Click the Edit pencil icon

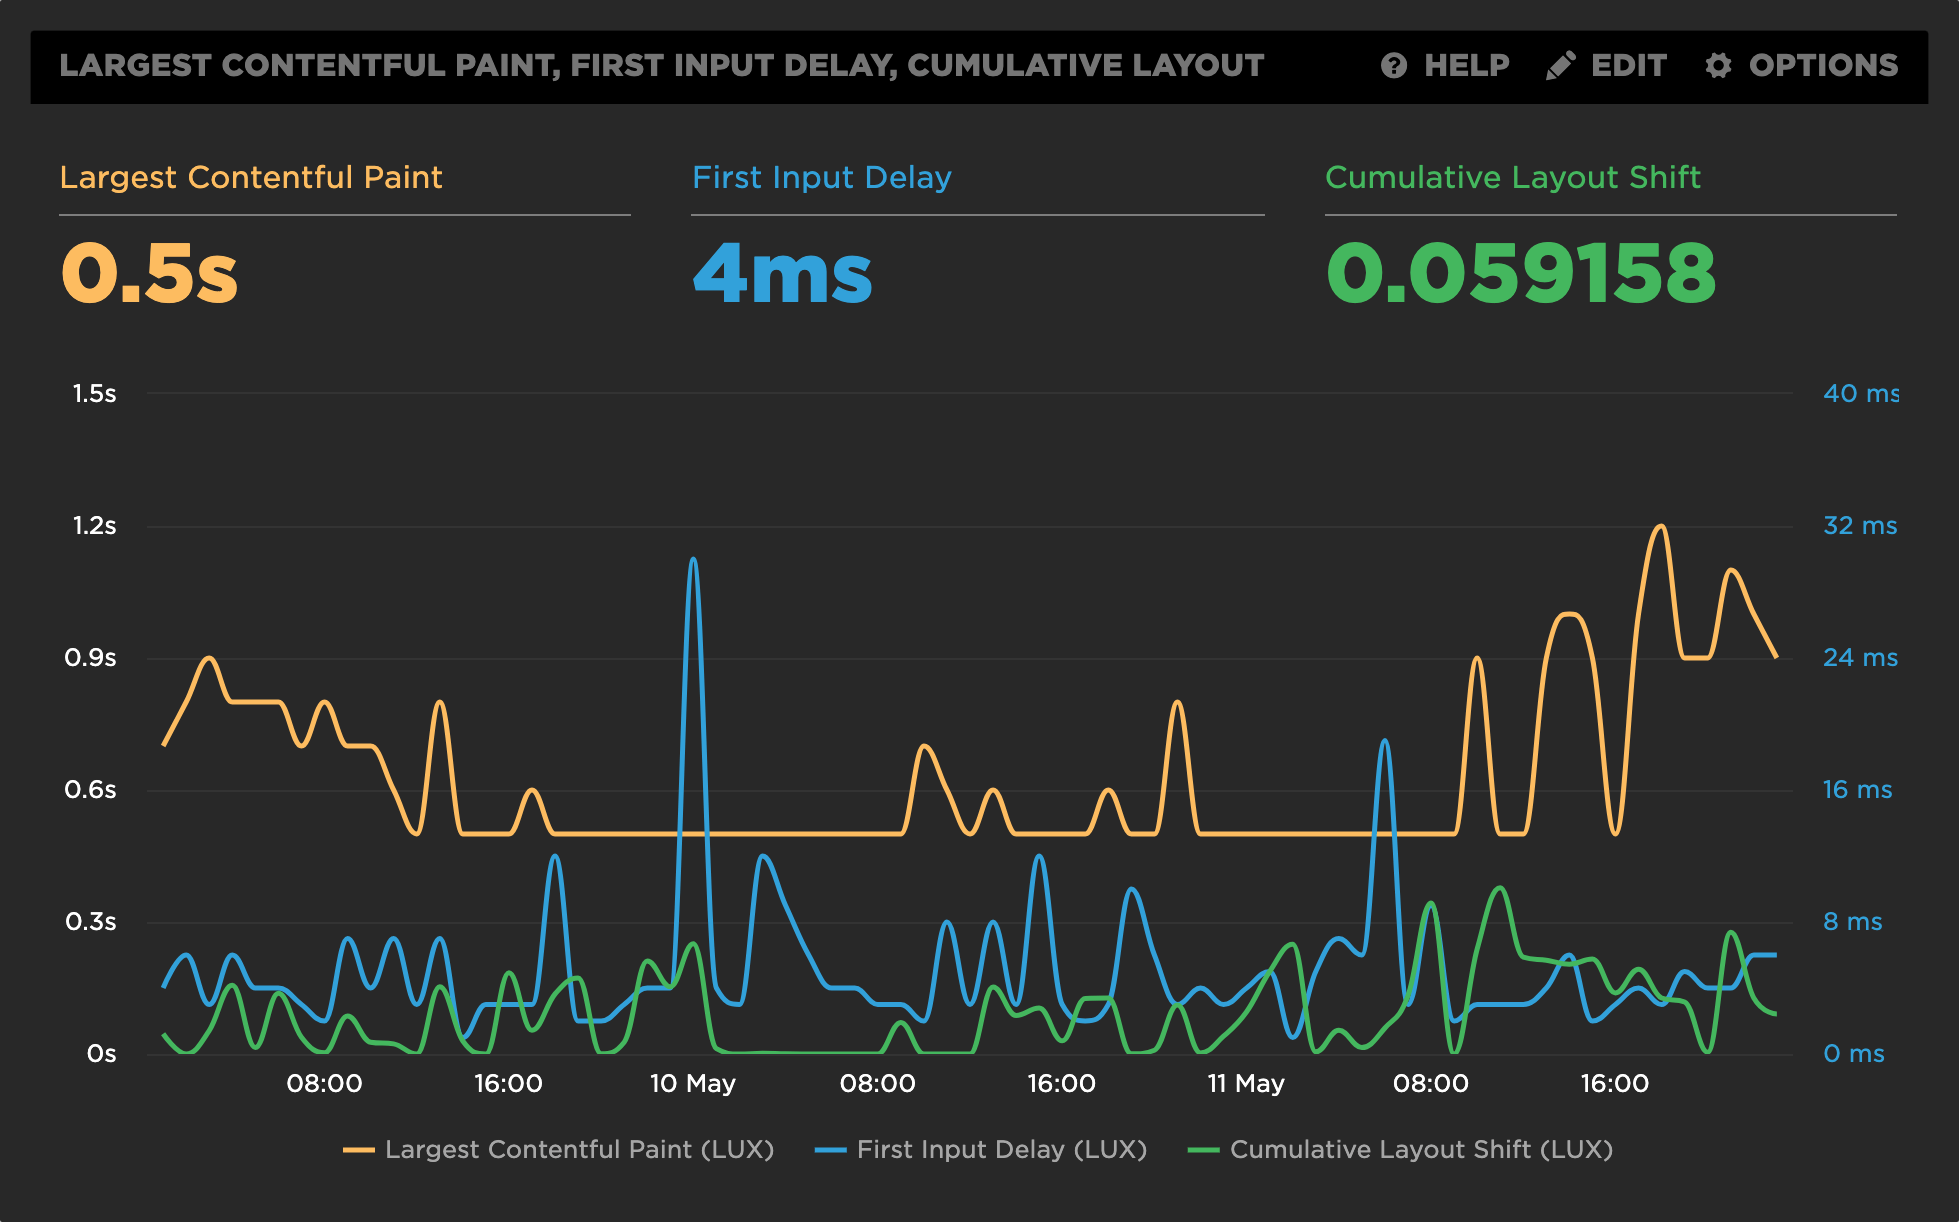(1560, 66)
